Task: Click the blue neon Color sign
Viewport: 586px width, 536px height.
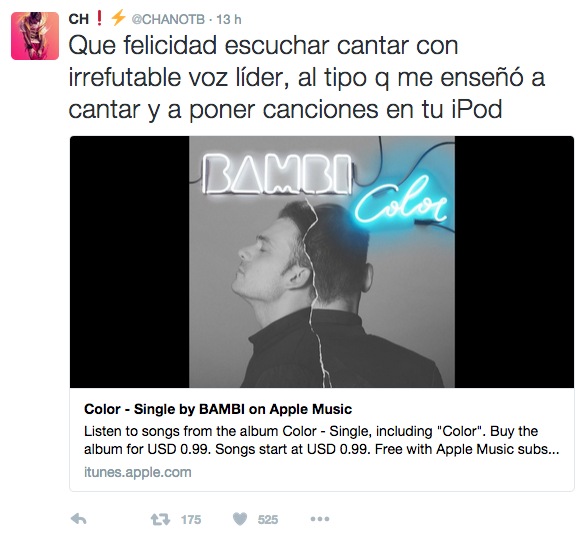Action: click(400, 201)
